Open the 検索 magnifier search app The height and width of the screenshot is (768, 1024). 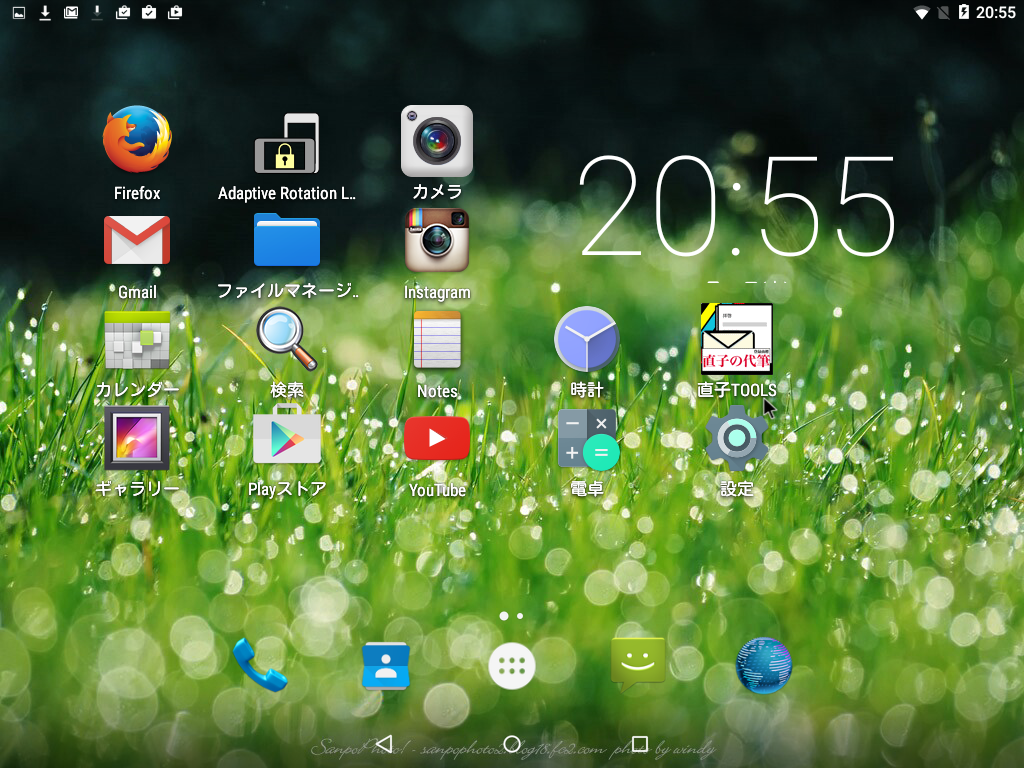pos(287,340)
